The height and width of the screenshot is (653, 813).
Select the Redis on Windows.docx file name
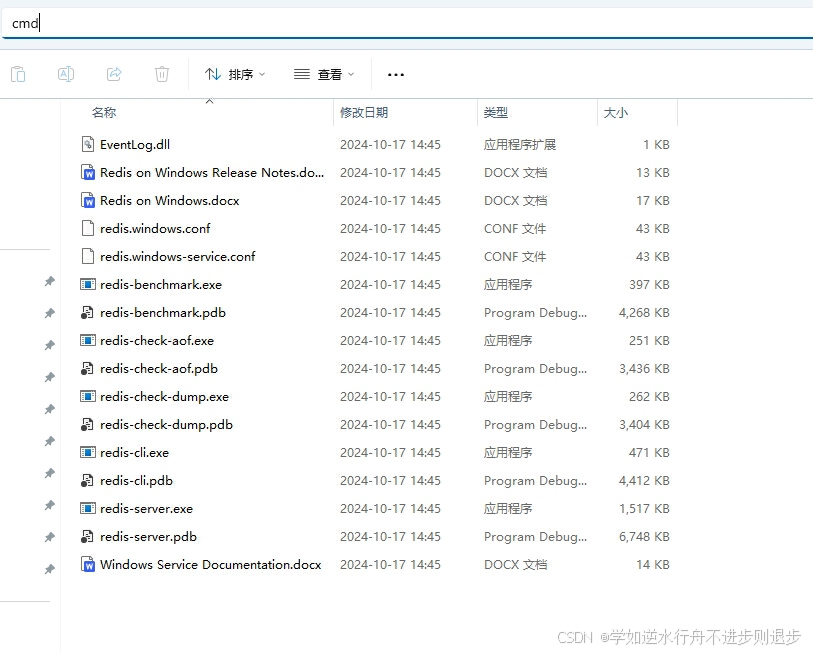point(170,201)
